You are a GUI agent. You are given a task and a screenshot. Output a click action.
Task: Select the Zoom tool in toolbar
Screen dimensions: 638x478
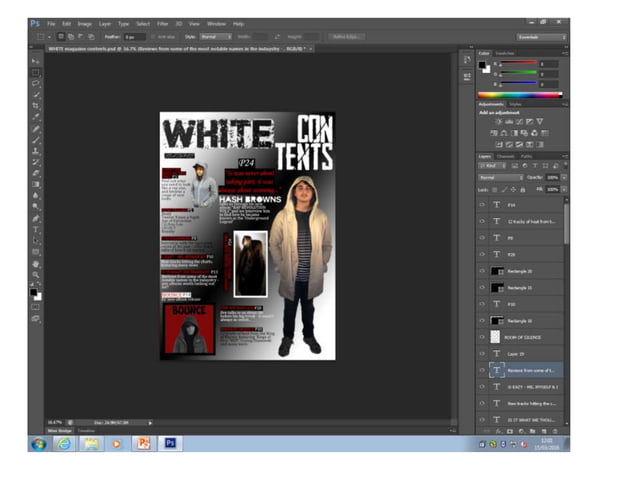click(x=36, y=274)
